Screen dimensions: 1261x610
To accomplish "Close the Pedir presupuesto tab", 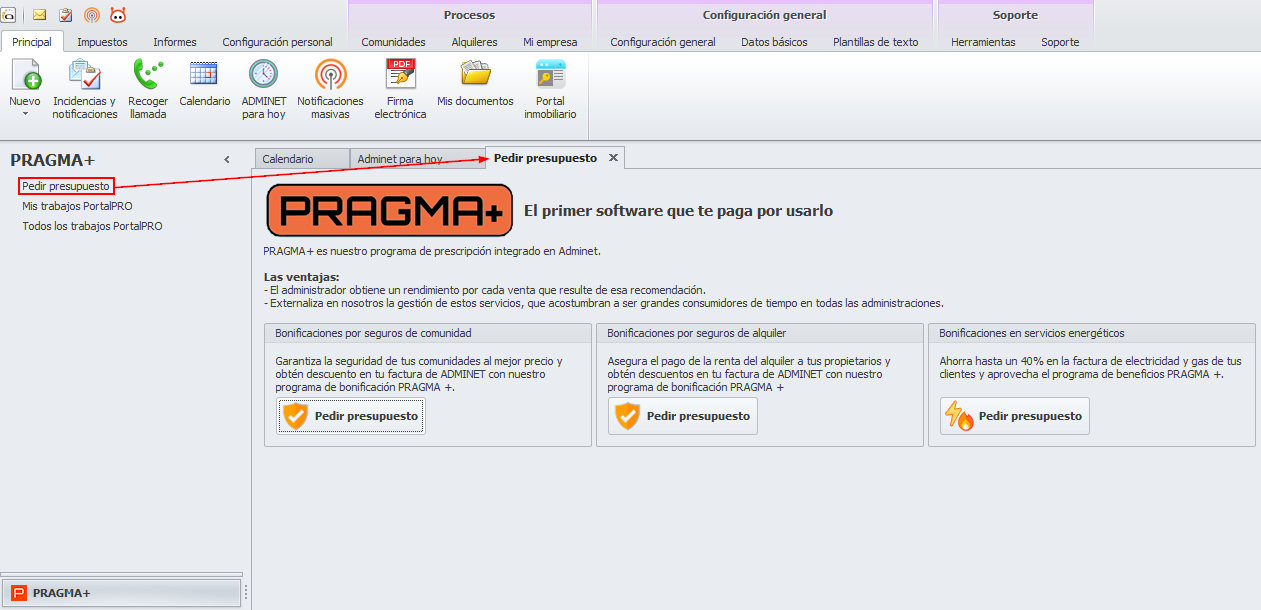I will point(613,158).
